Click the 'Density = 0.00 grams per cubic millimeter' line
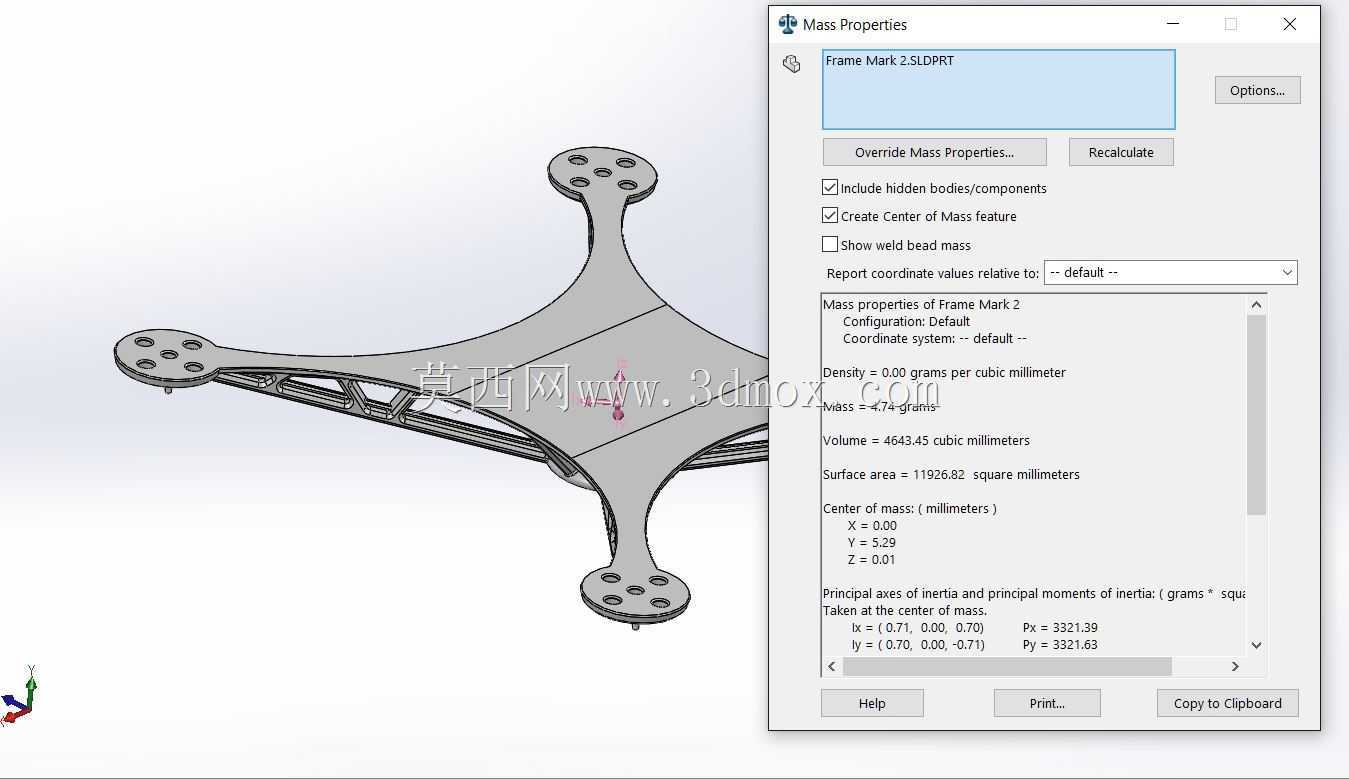The width and height of the screenshot is (1349, 779). (944, 372)
